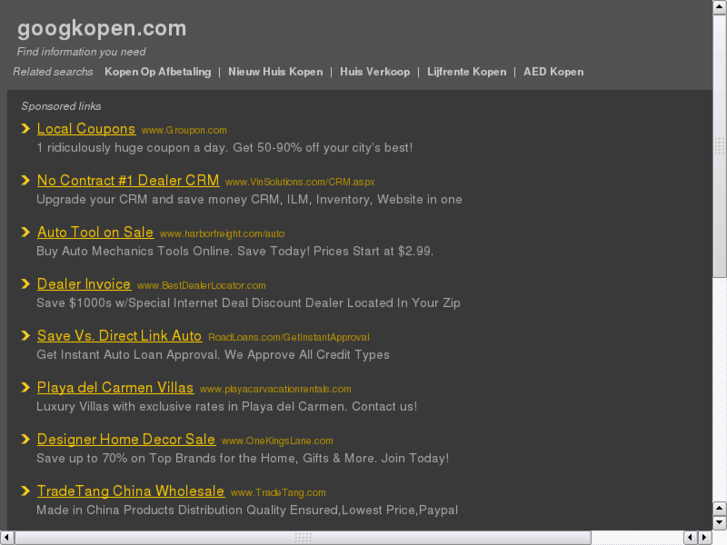This screenshot has width=727, height=545.
Task: Select related search Lijfrente Kopen
Action: tap(466, 72)
